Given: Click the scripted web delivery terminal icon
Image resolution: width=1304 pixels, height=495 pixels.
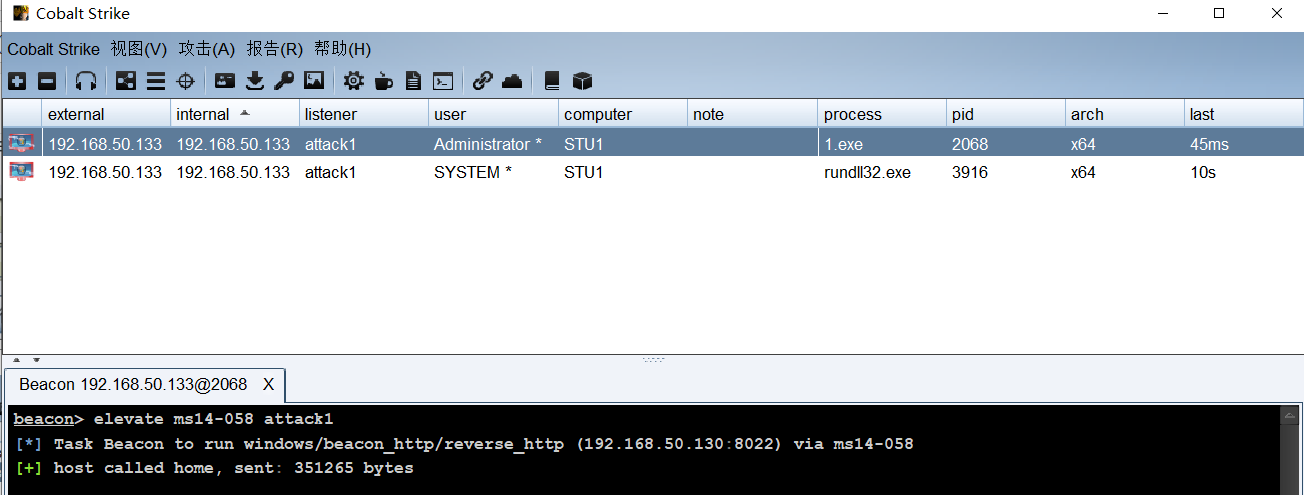Looking at the screenshot, I should click(x=443, y=81).
